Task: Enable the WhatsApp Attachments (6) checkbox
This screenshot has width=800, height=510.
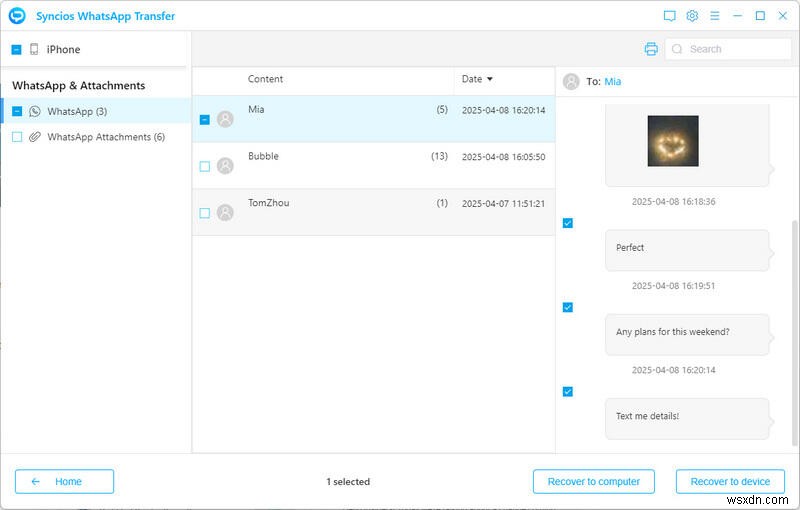Action: [17, 137]
